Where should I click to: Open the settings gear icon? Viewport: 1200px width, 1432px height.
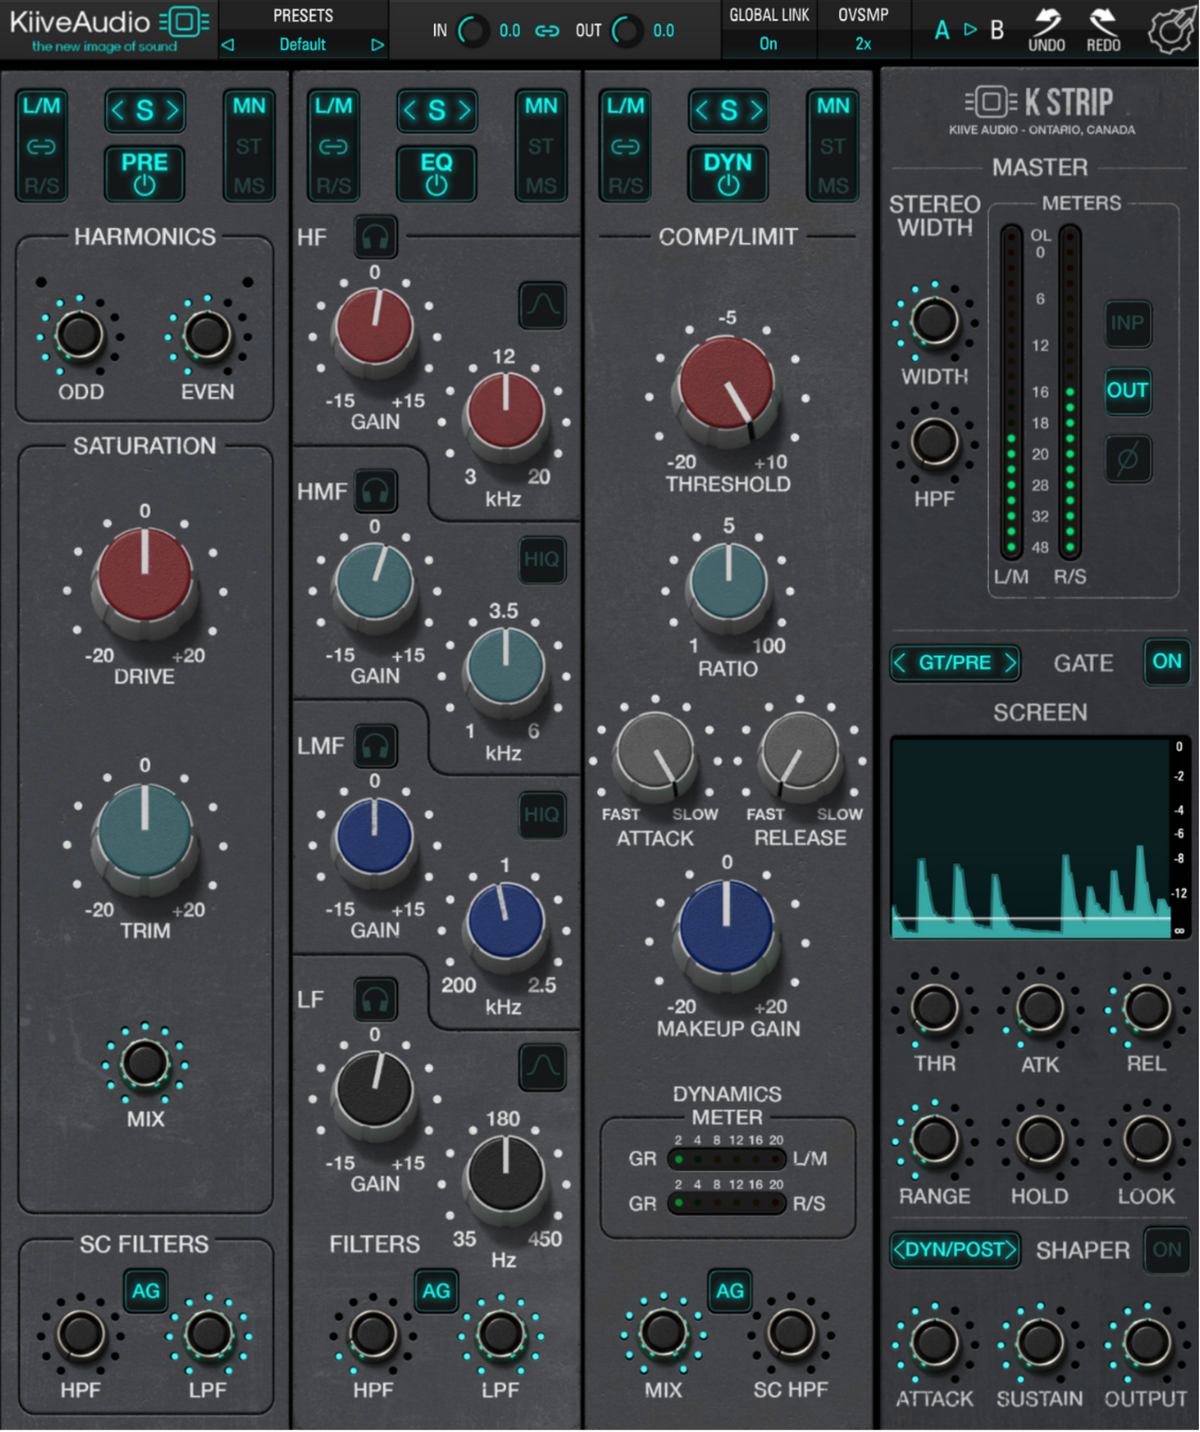pyautogui.click(x=1171, y=30)
